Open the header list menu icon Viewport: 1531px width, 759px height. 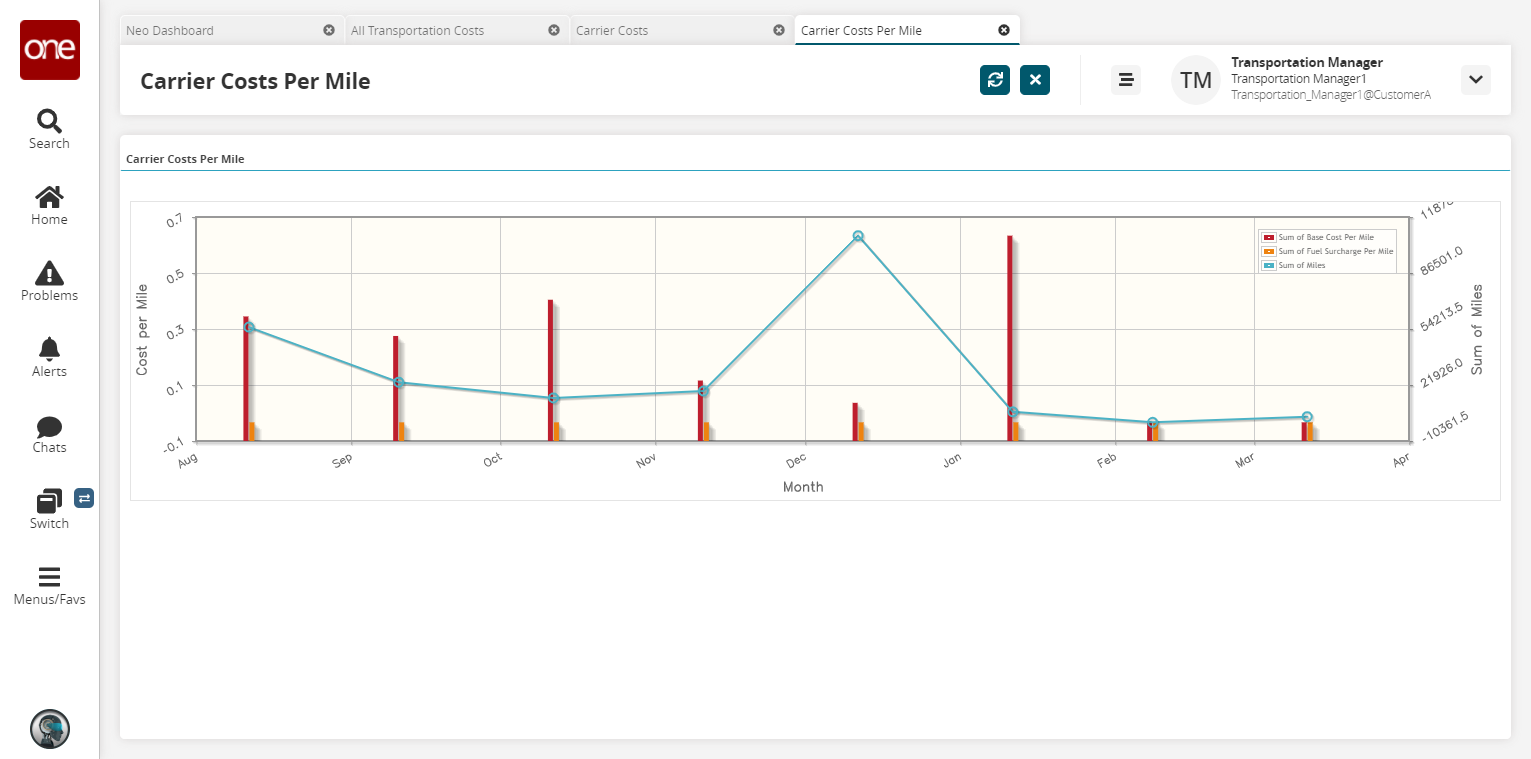pyautogui.click(x=1126, y=80)
